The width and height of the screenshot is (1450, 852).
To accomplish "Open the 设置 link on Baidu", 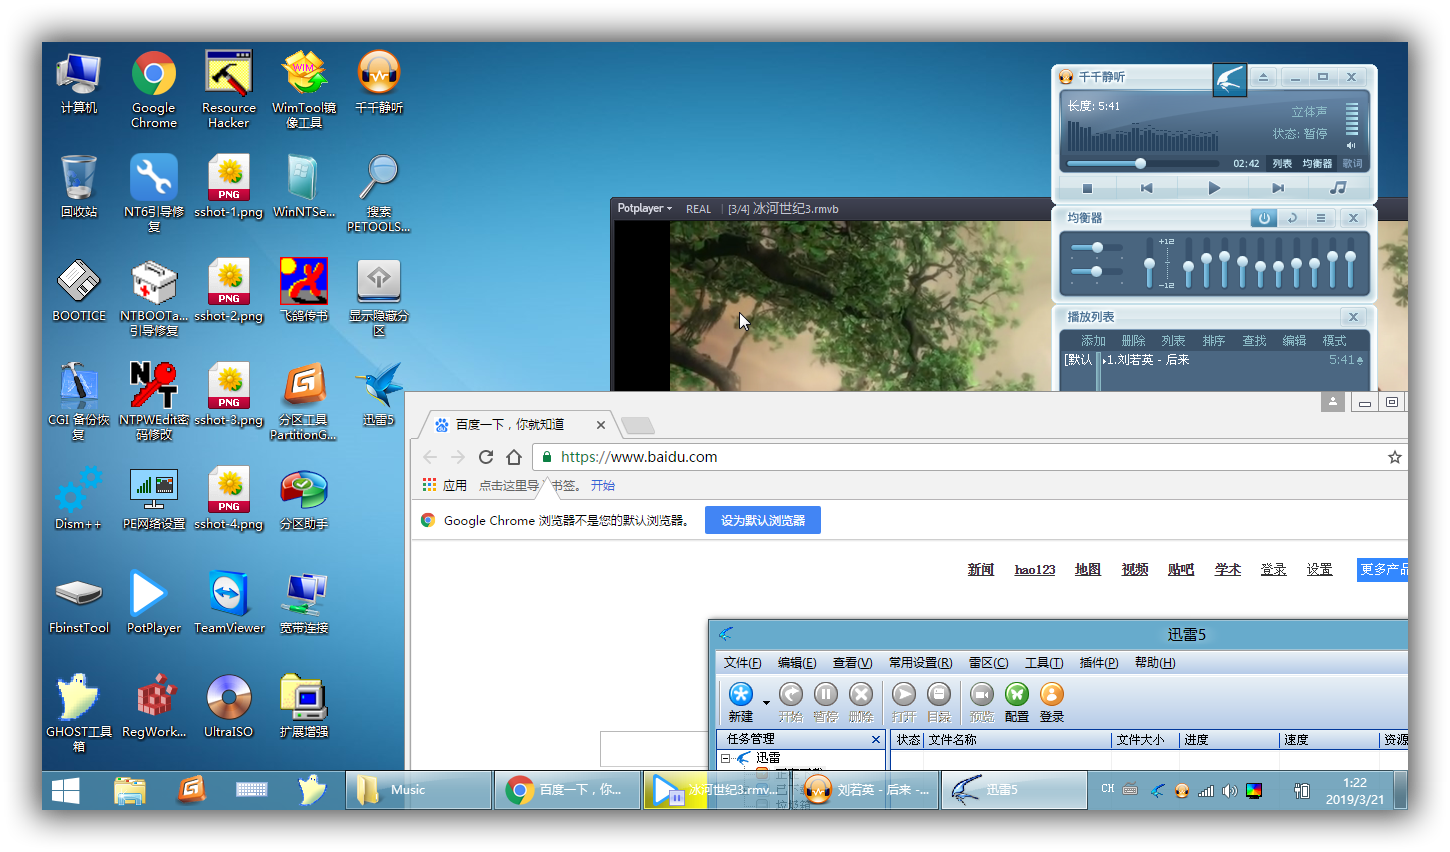I will [x=1320, y=569].
